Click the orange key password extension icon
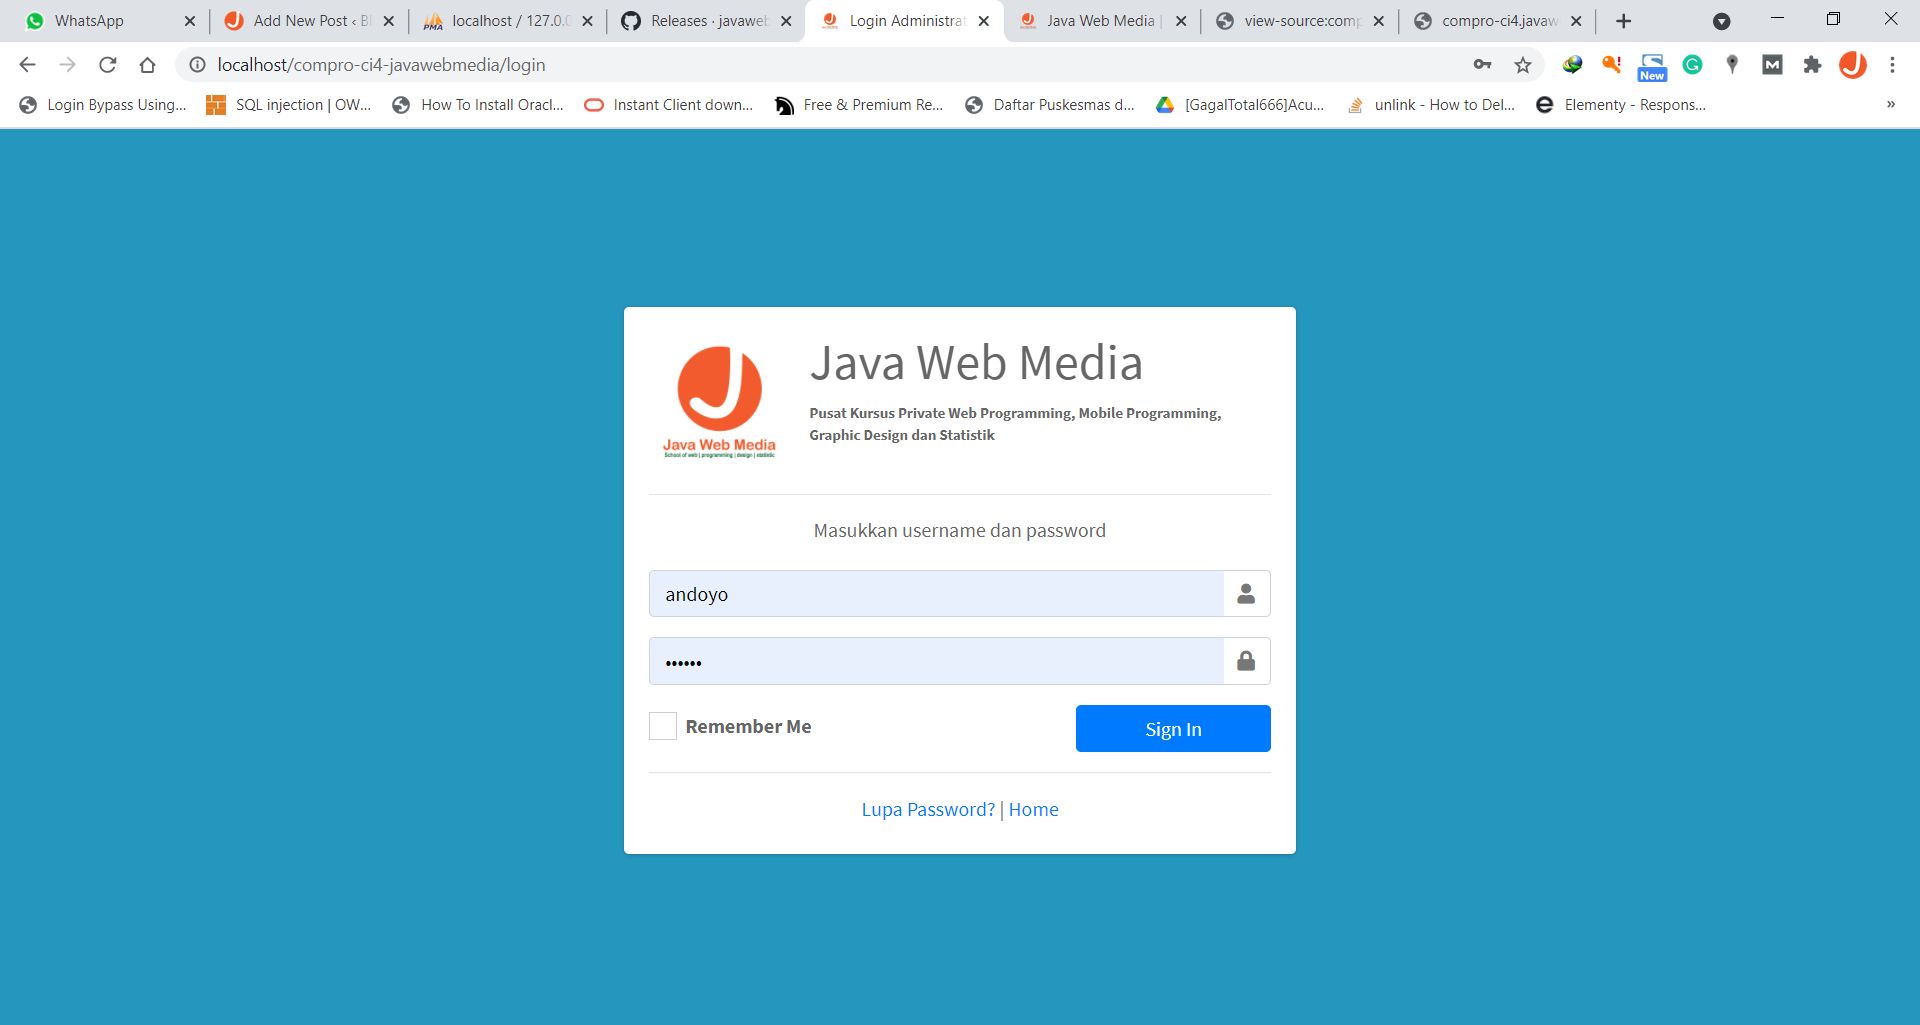Image resolution: width=1920 pixels, height=1025 pixels. 1611,64
